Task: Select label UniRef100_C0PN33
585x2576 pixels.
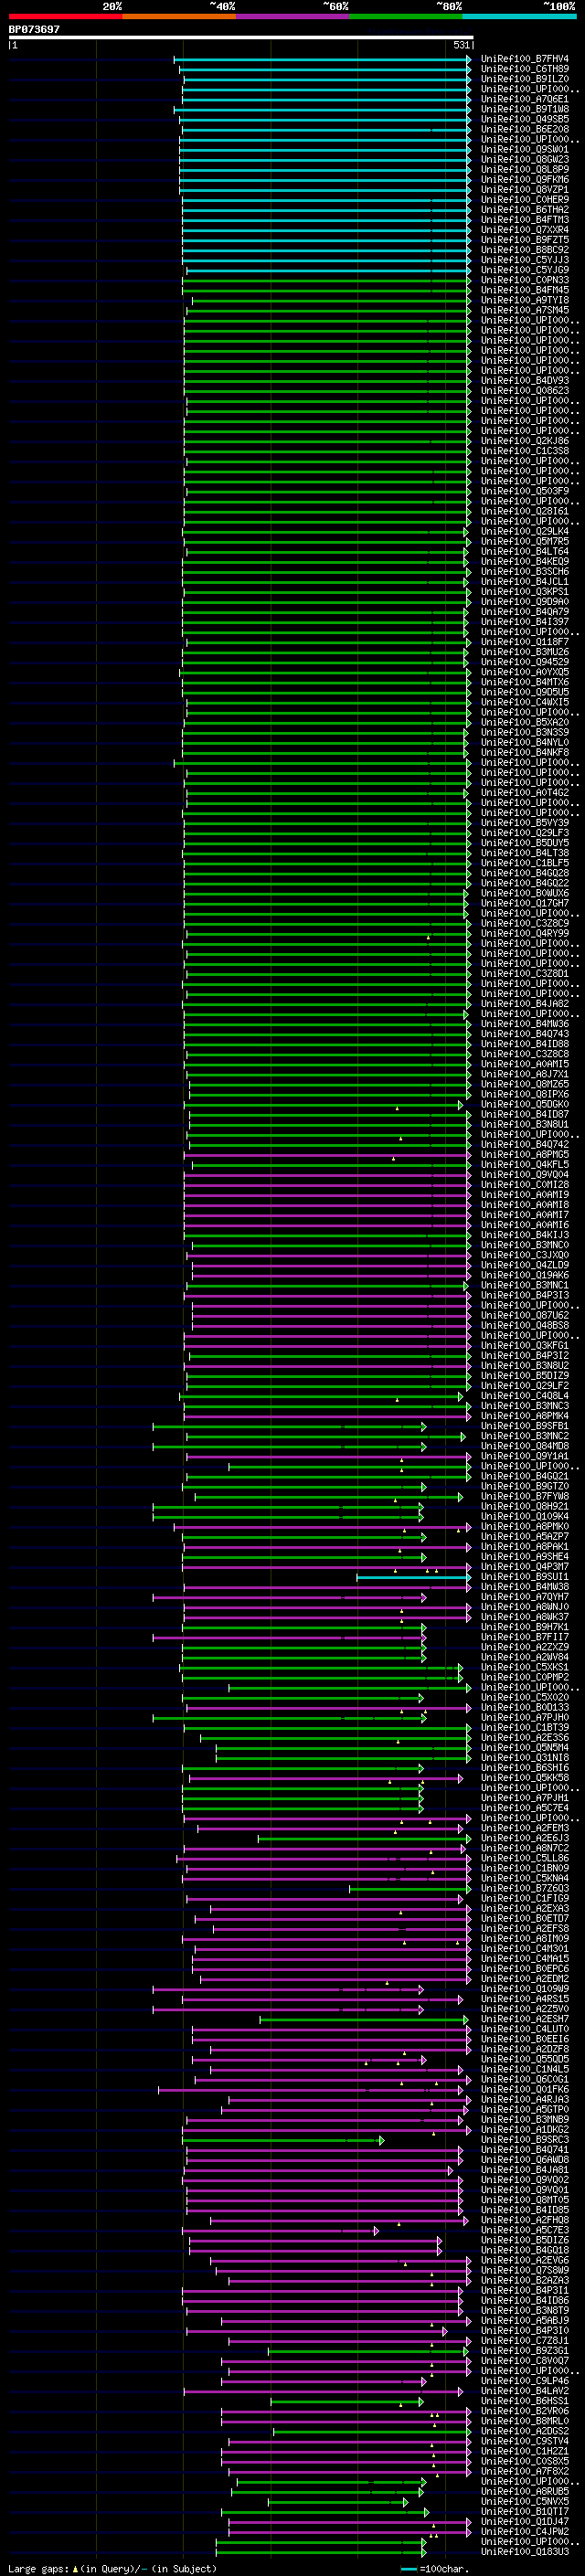Action: point(524,280)
